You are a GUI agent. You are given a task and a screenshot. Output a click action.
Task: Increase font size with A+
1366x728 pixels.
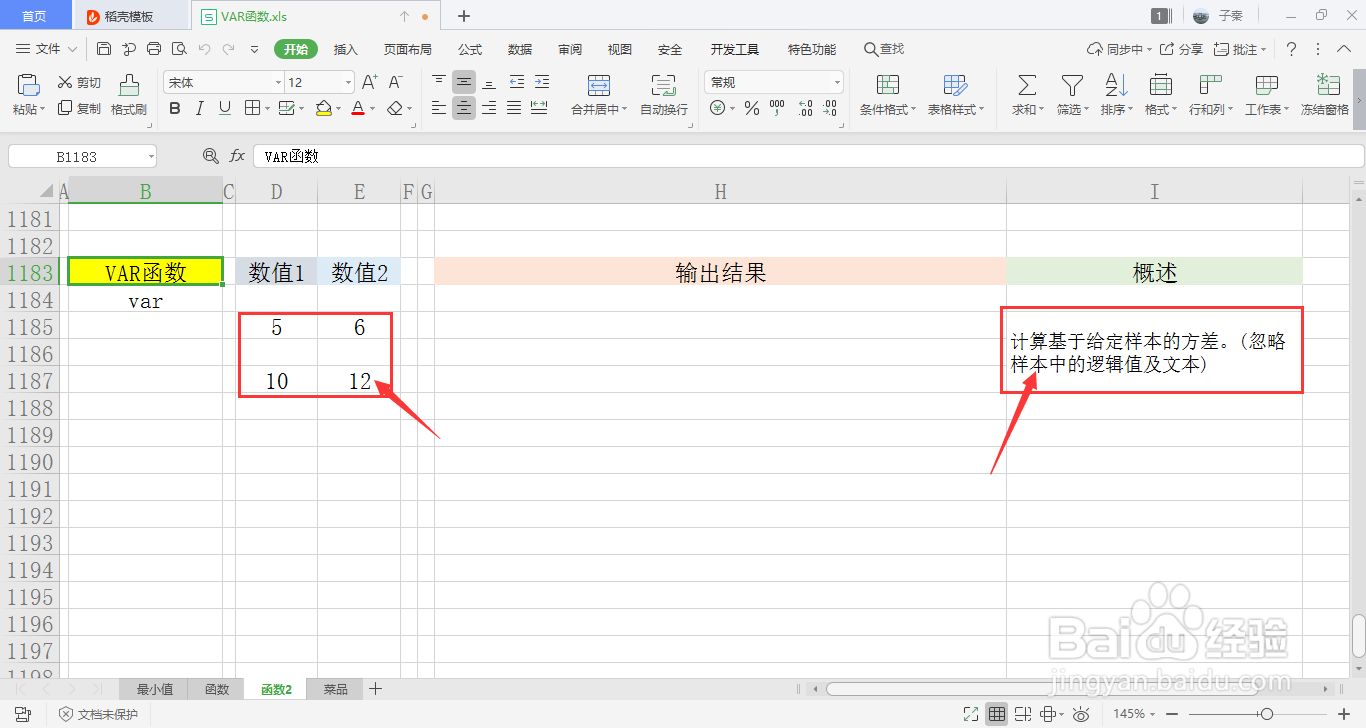coord(370,82)
